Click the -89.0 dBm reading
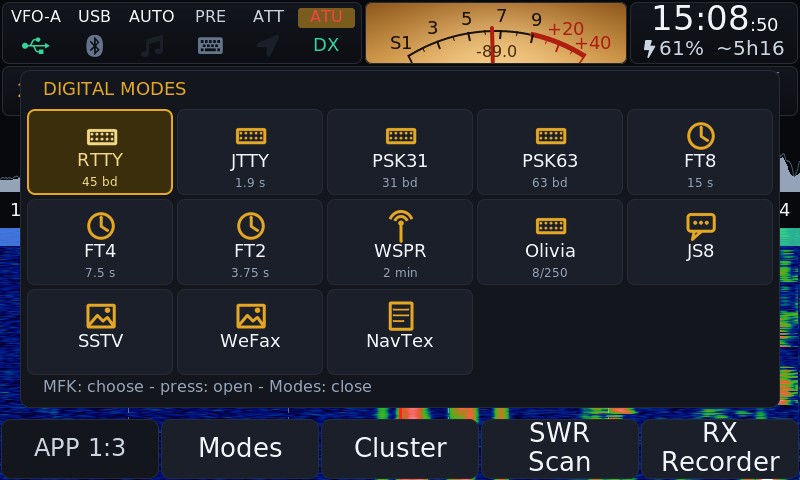The width and height of the screenshot is (800, 480). (x=496, y=52)
